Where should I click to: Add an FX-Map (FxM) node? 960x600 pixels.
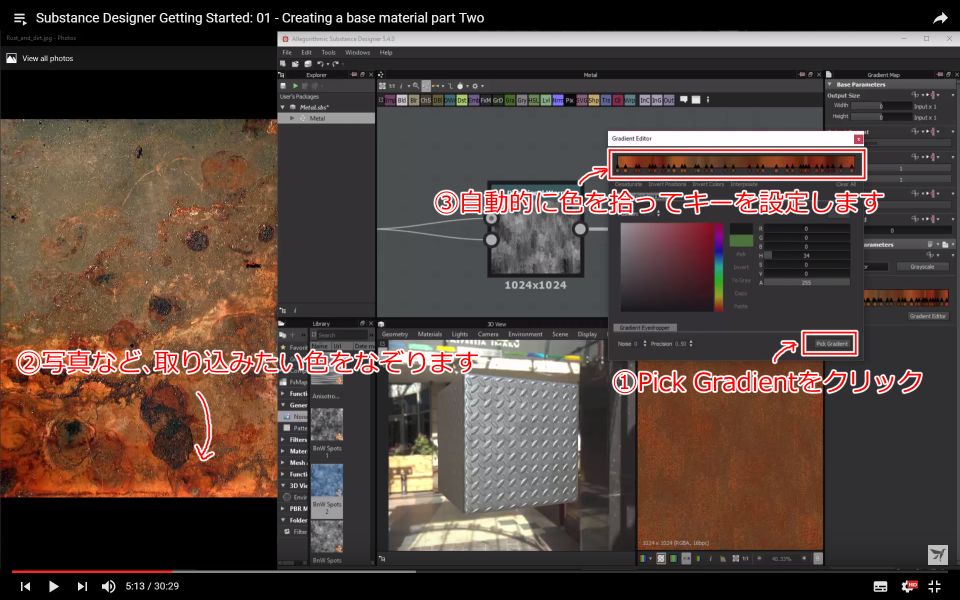tap(486, 100)
